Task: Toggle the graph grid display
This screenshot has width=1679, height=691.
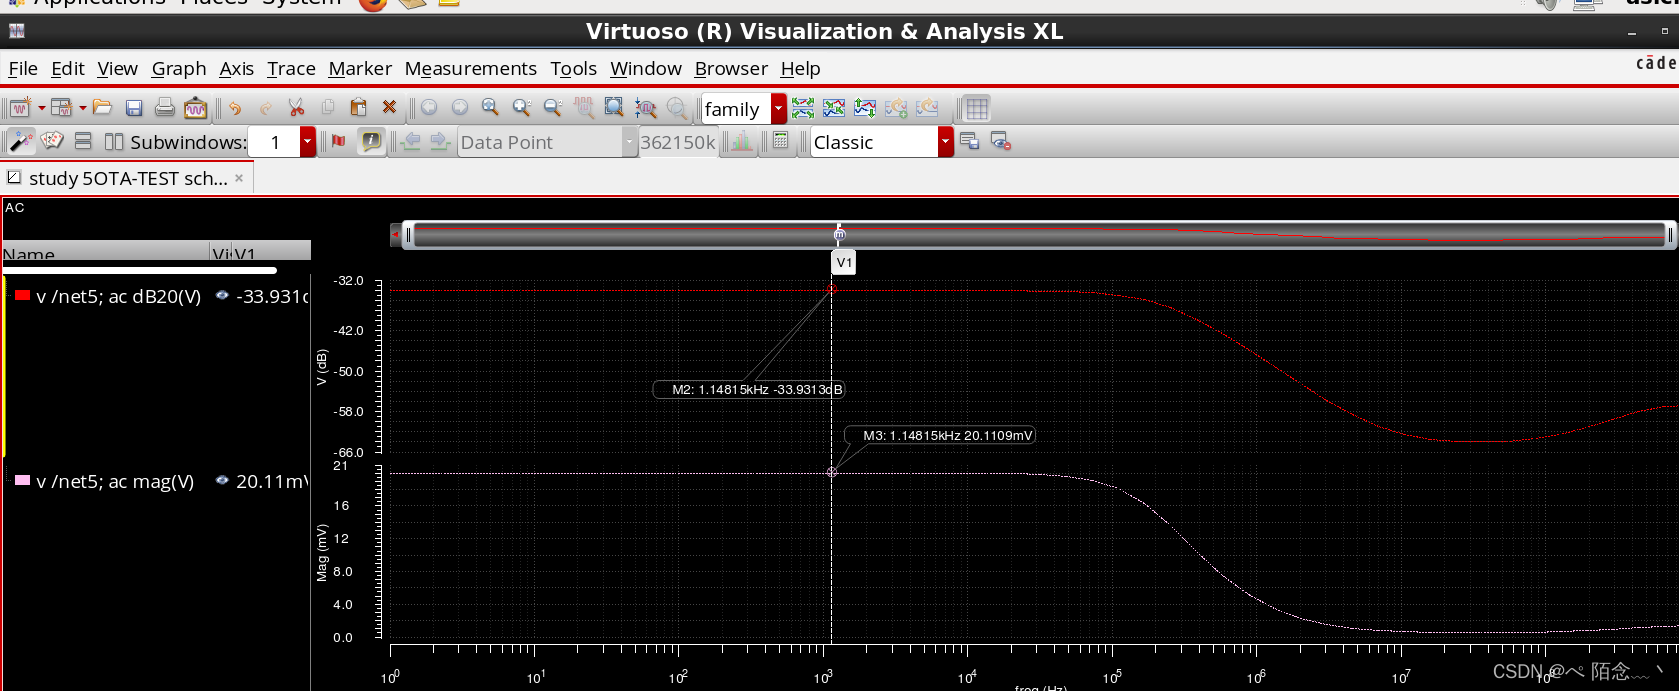Action: click(977, 108)
